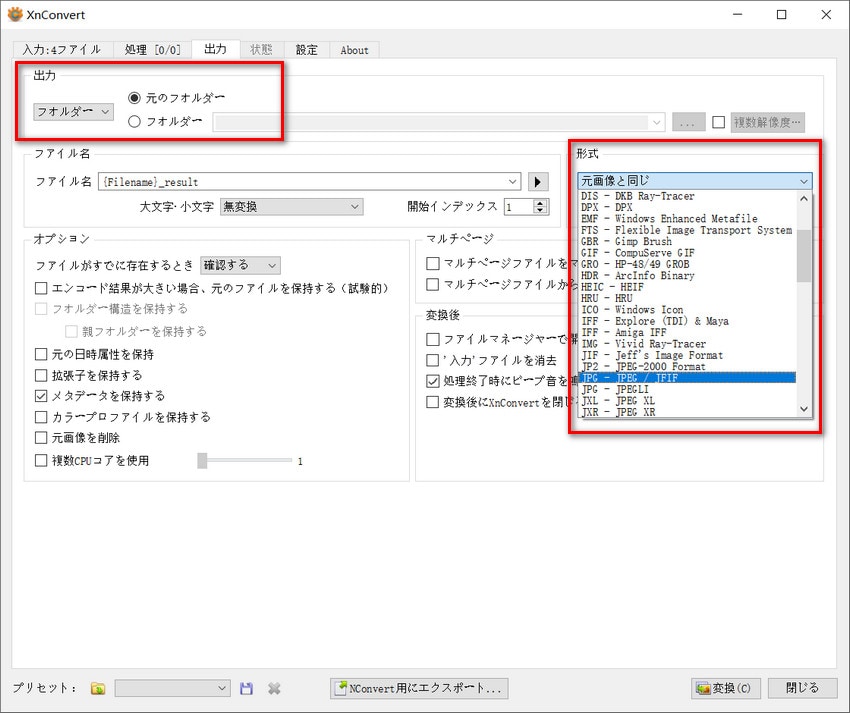
Task: Open the preset folder icon
Action: point(98,688)
